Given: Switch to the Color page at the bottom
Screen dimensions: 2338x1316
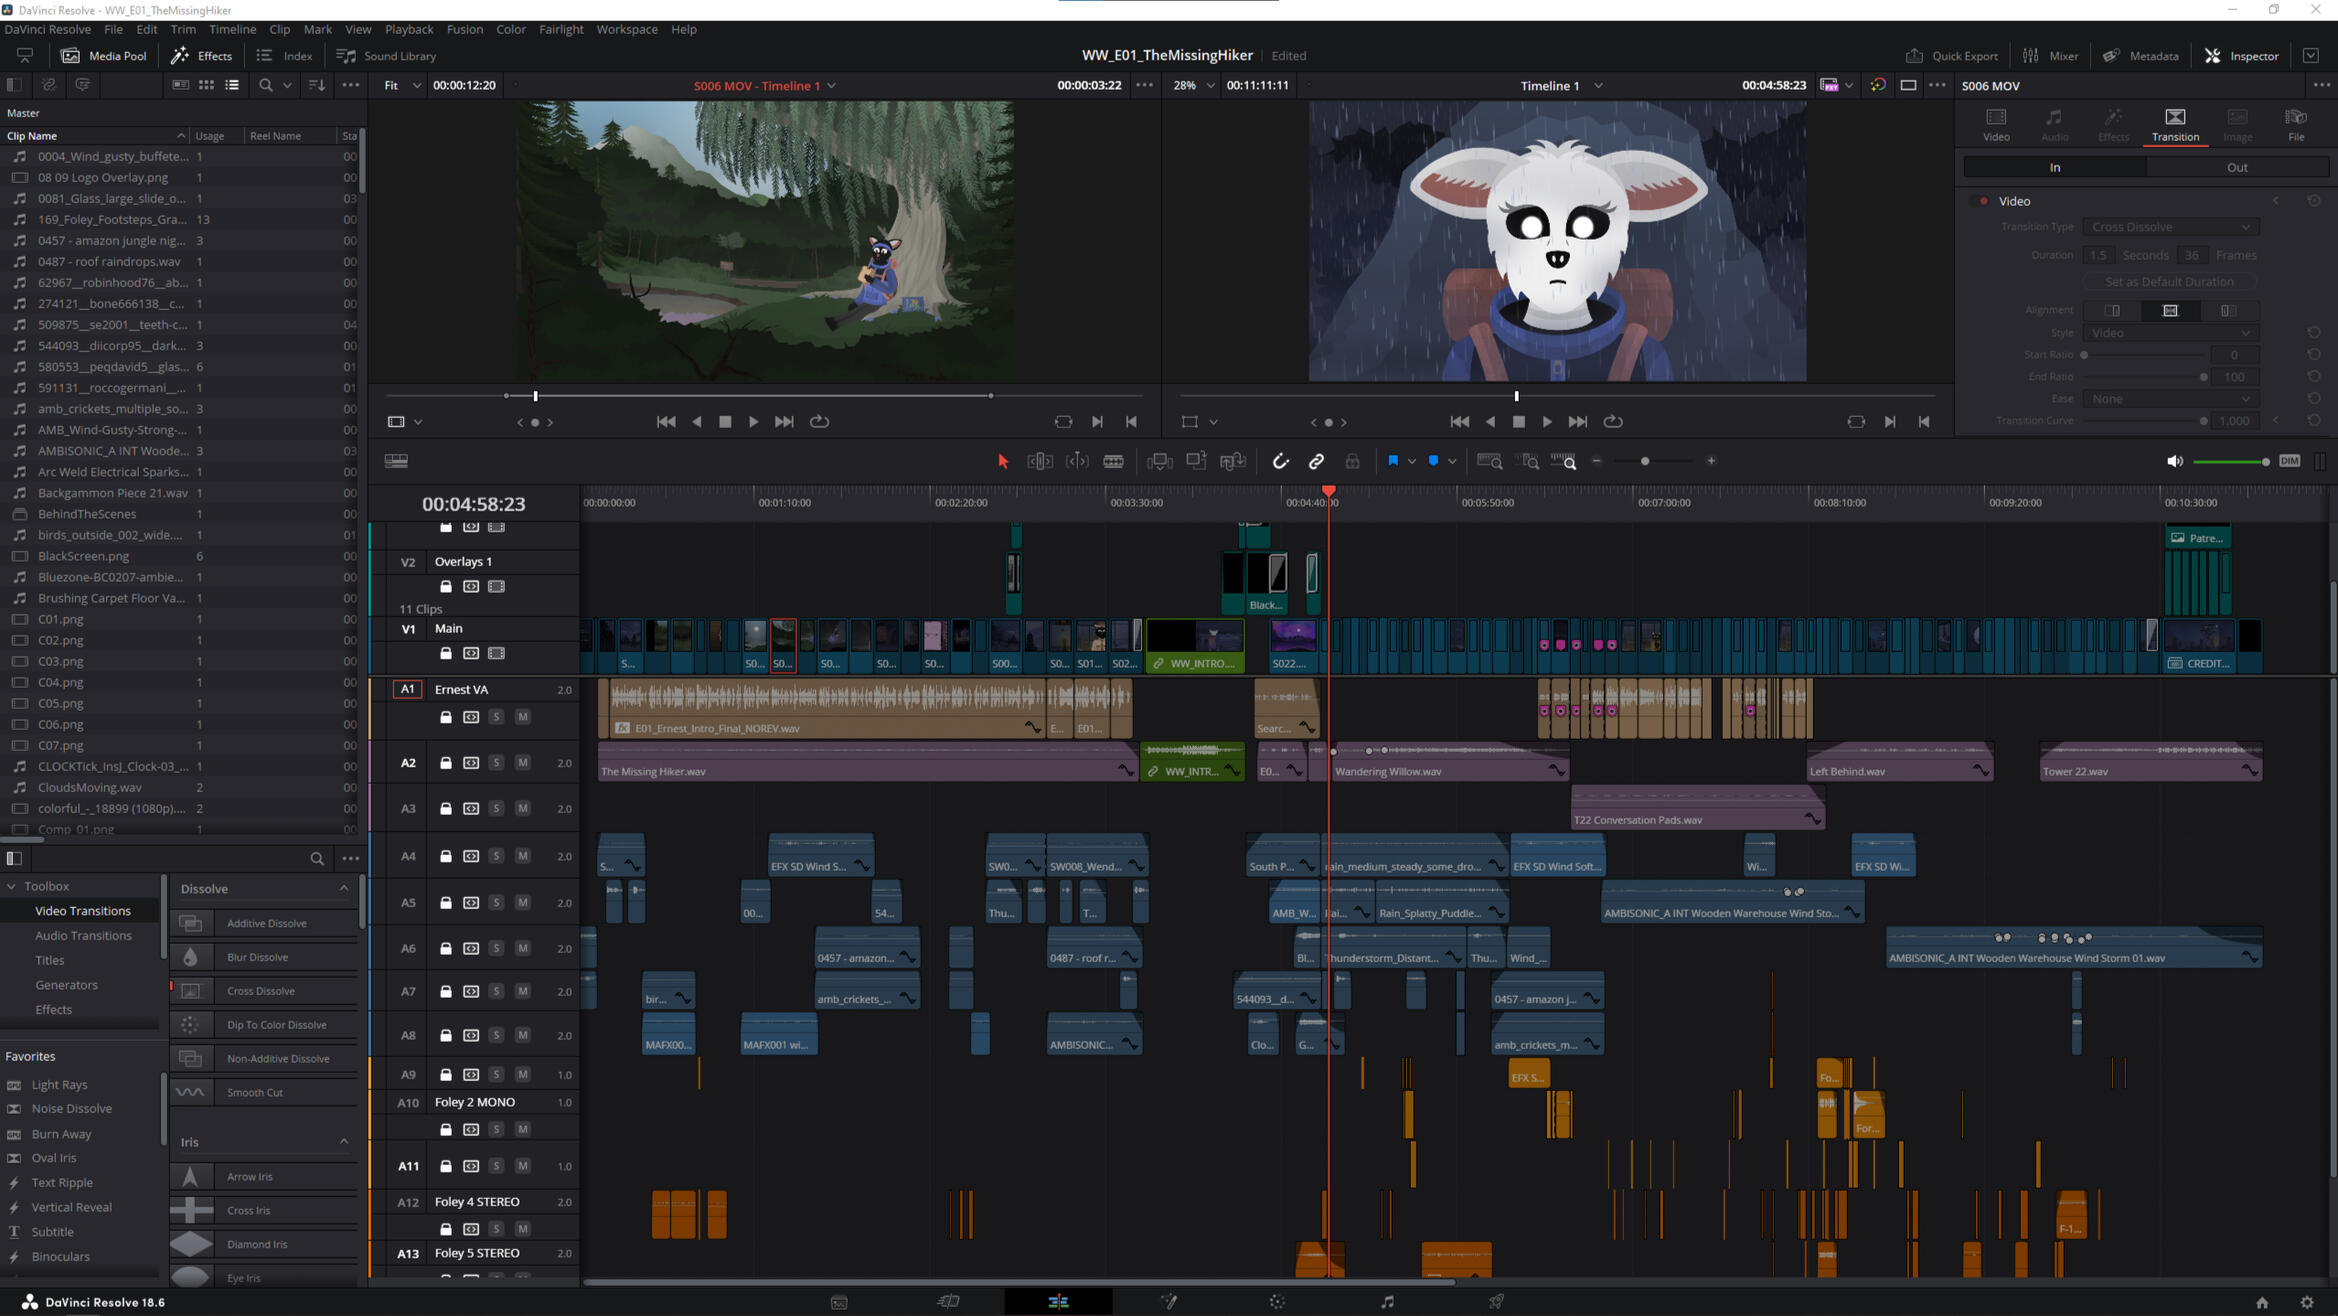Looking at the screenshot, I should pos(1277,1301).
